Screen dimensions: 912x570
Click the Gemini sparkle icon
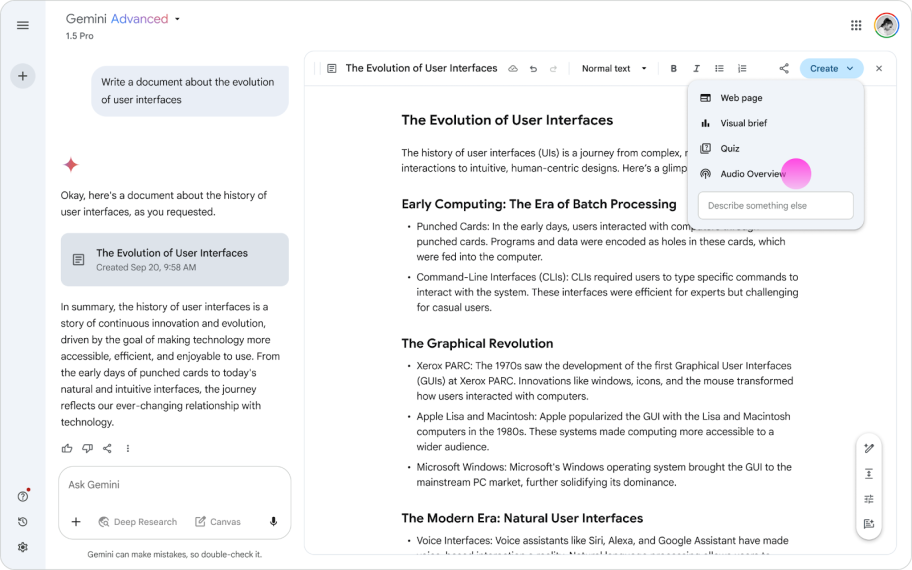(71, 165)
